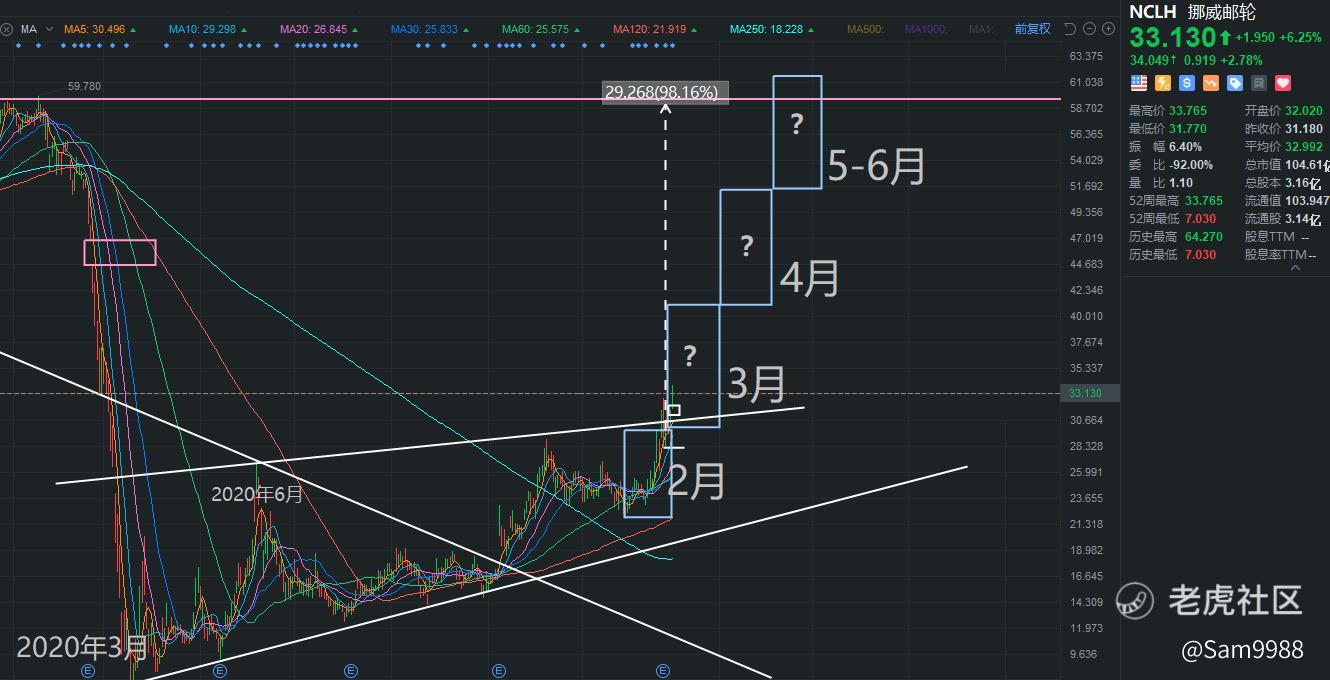Image resolution: width=1330 pixels, height=680 pixels.
Task: Click the 历史最高 64.270 value
Action: coord(1204,237)
